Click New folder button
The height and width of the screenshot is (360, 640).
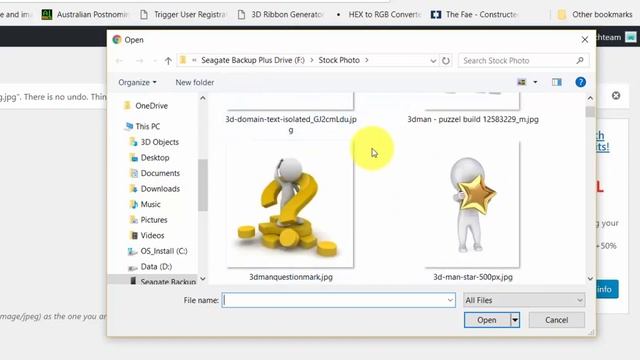(195, 82)
